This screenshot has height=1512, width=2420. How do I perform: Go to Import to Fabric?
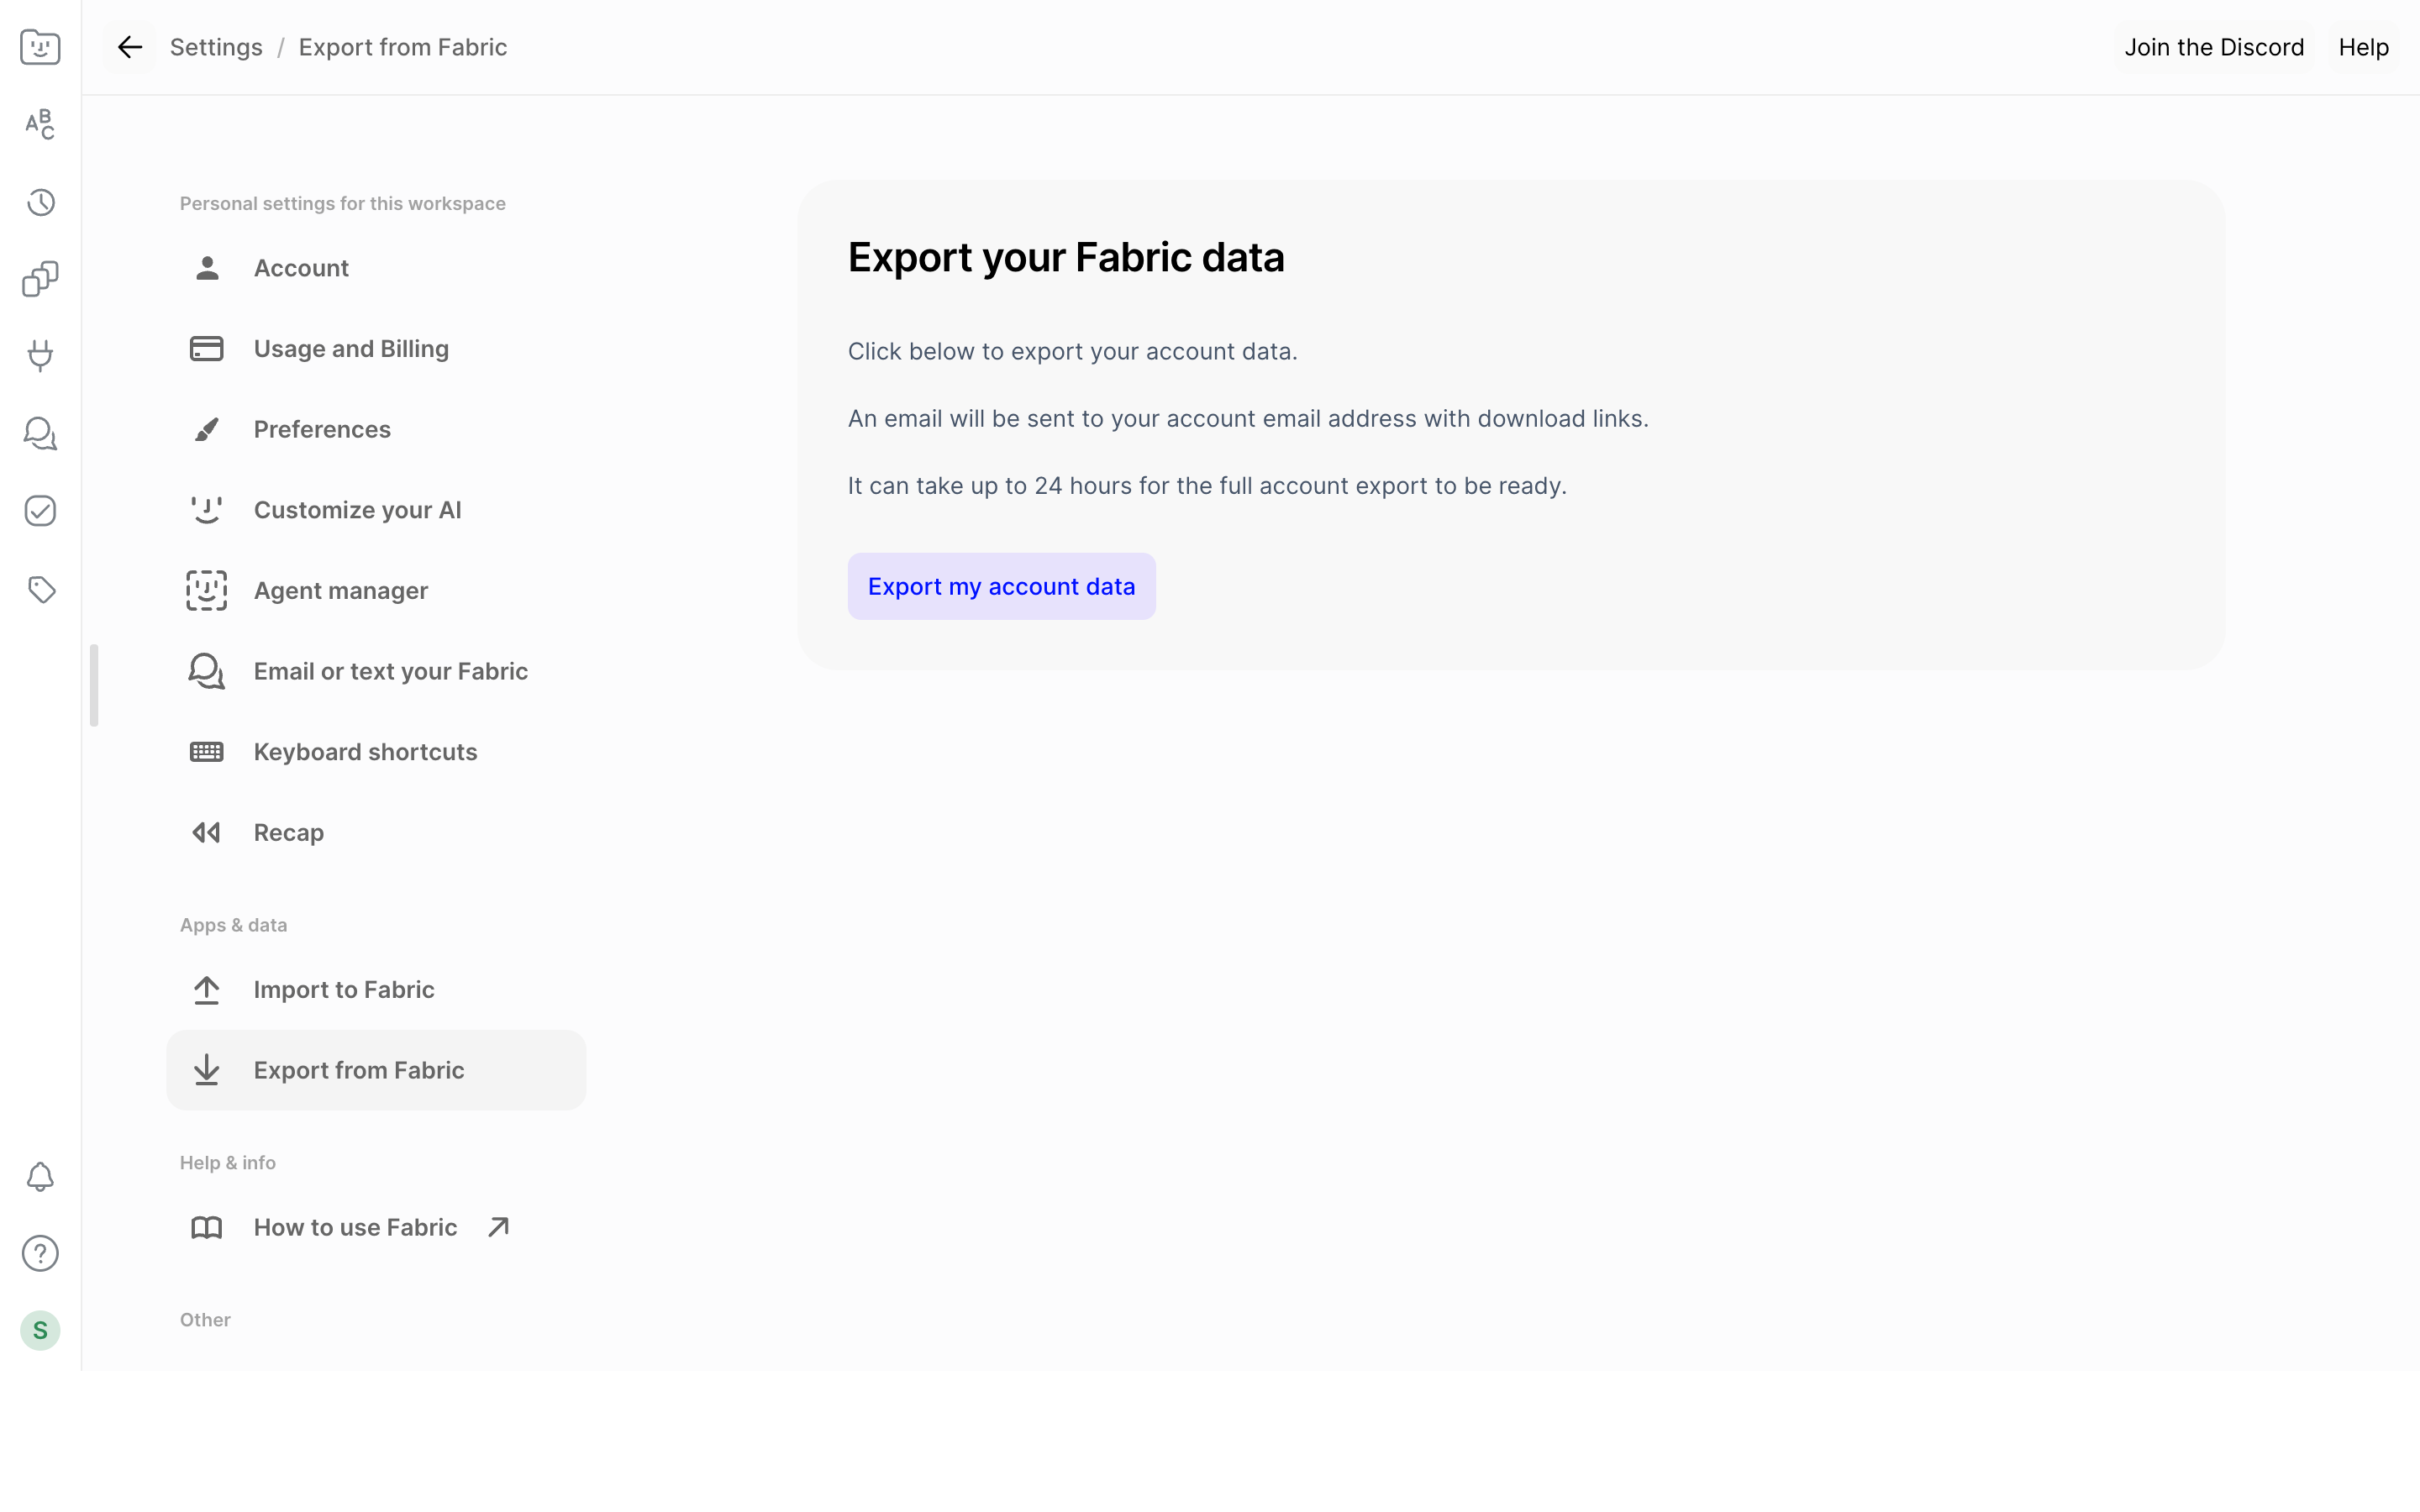[376, 990]
